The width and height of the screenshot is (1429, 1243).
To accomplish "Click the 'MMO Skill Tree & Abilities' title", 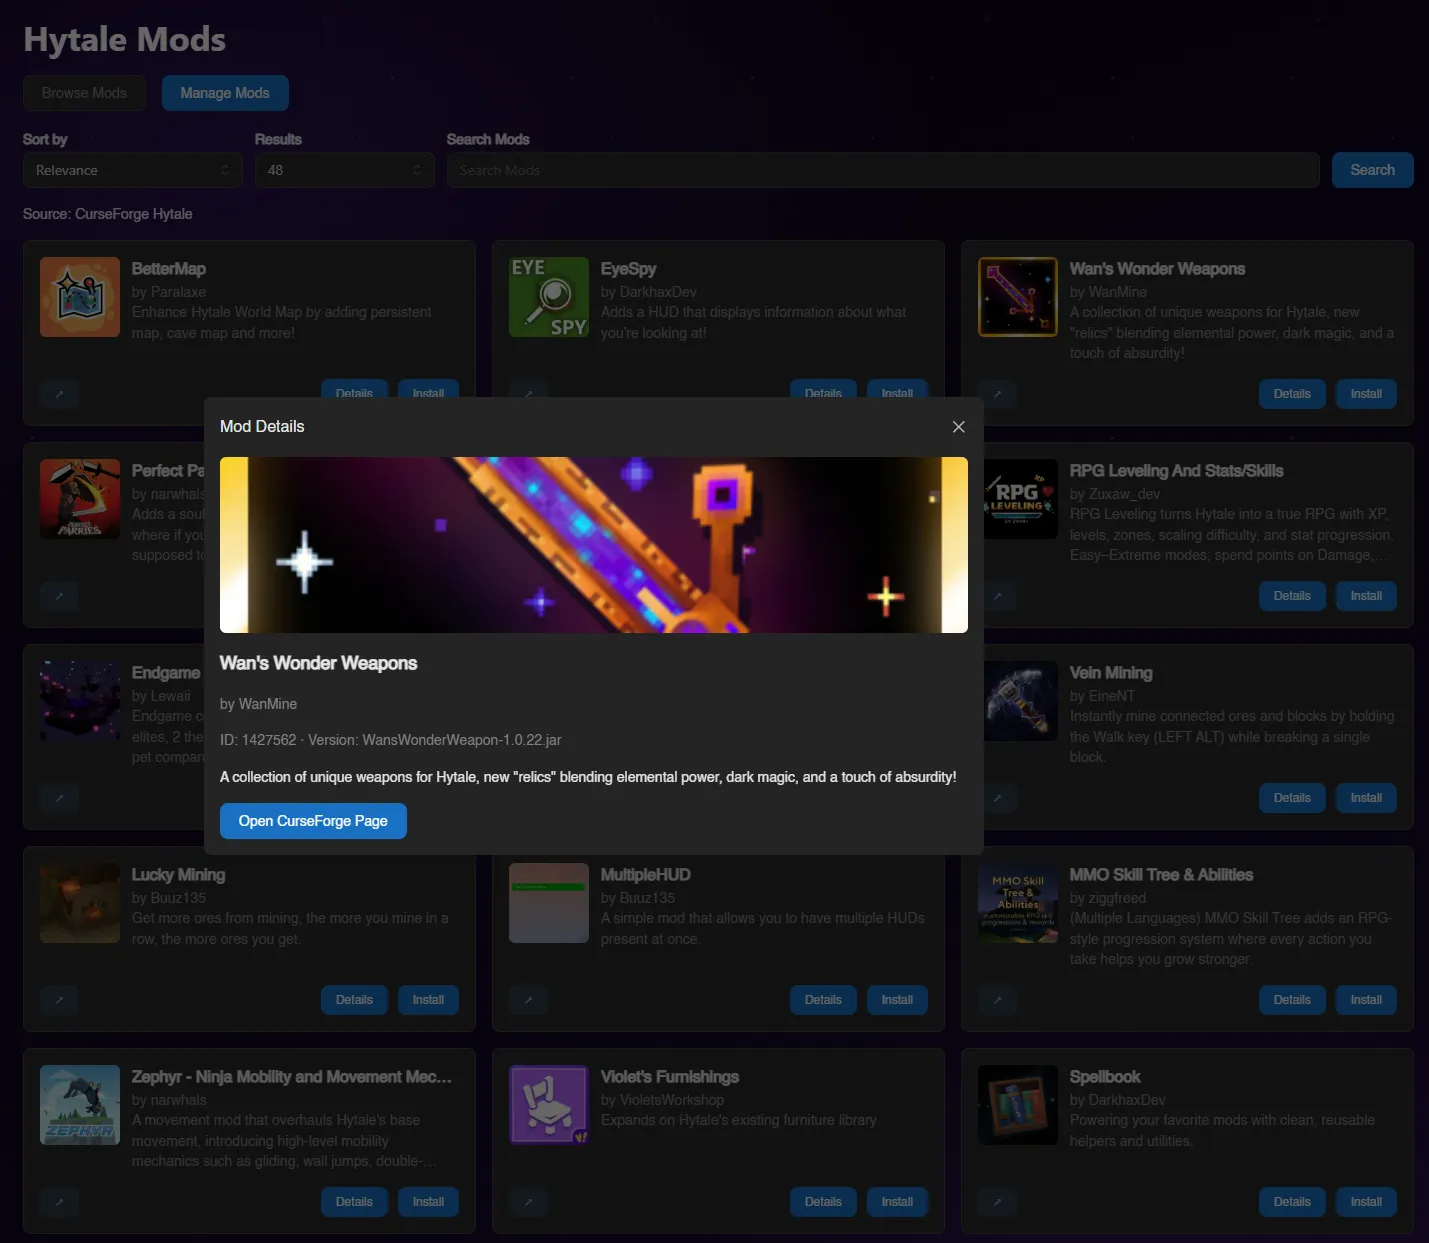I will coord(1161,875).
